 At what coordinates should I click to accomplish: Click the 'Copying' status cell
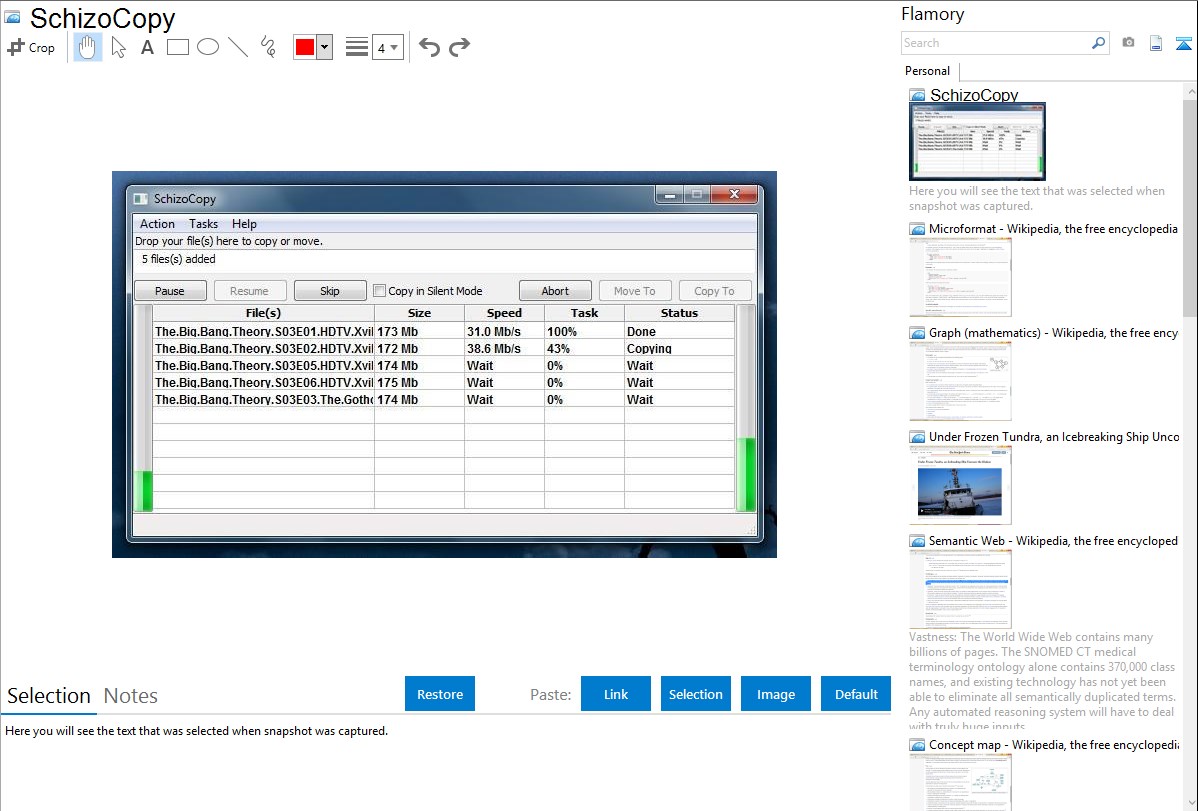(679, 349)
